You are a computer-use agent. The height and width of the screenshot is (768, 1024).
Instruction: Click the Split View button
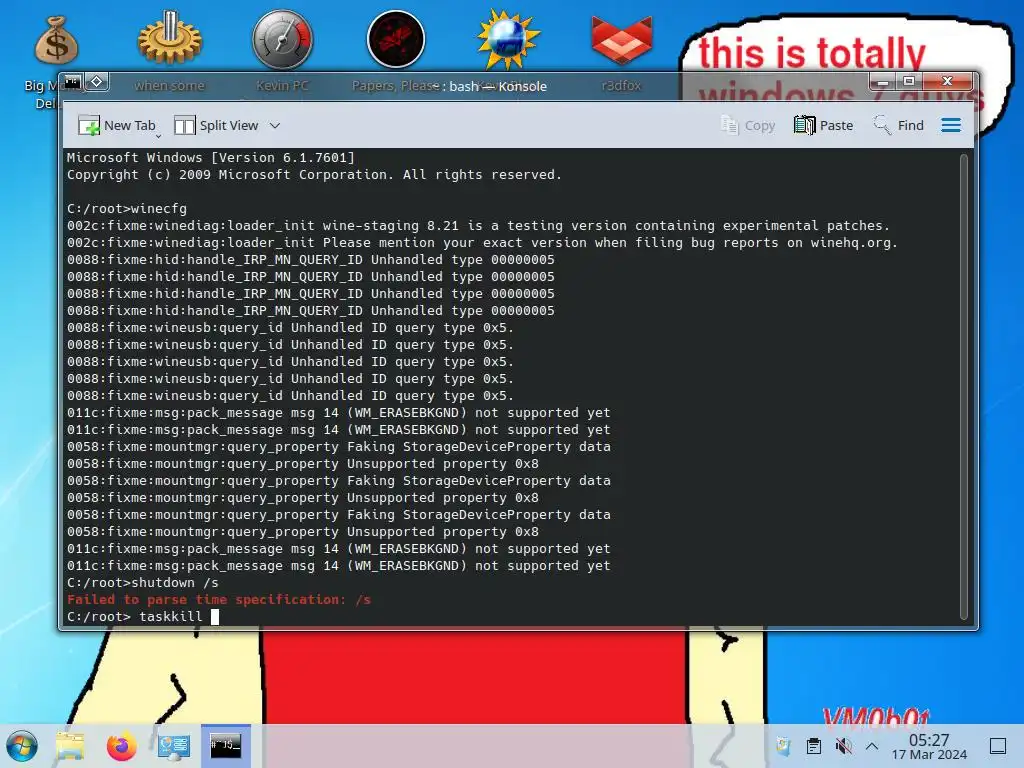(x=217, y=125)
